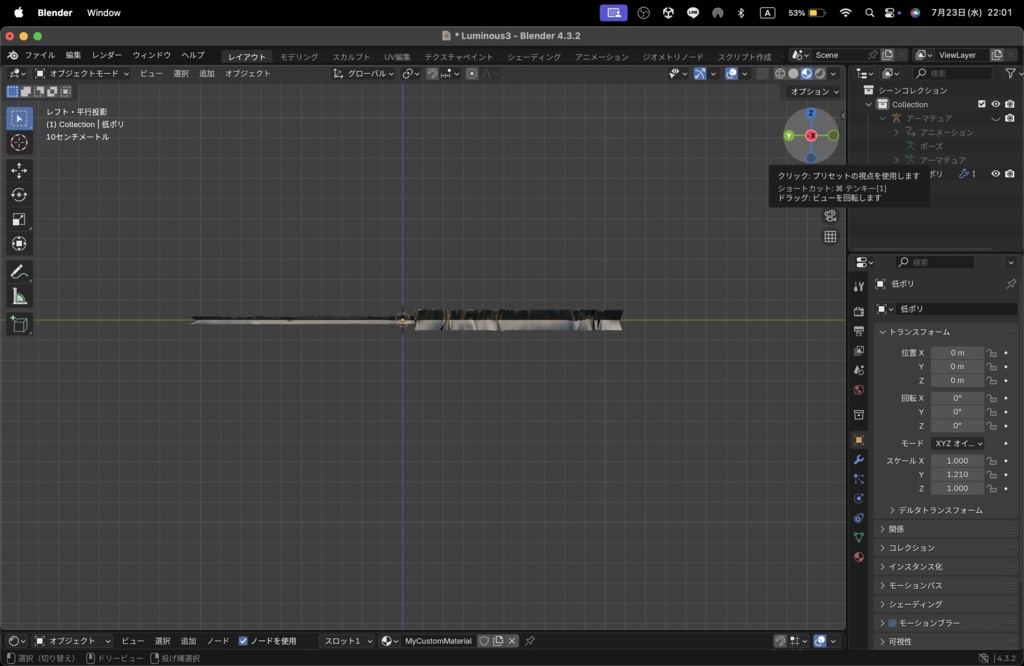1024x666 pixels.
Task: Open the Options dropdown in viewport
Action: tap(814, 91)
